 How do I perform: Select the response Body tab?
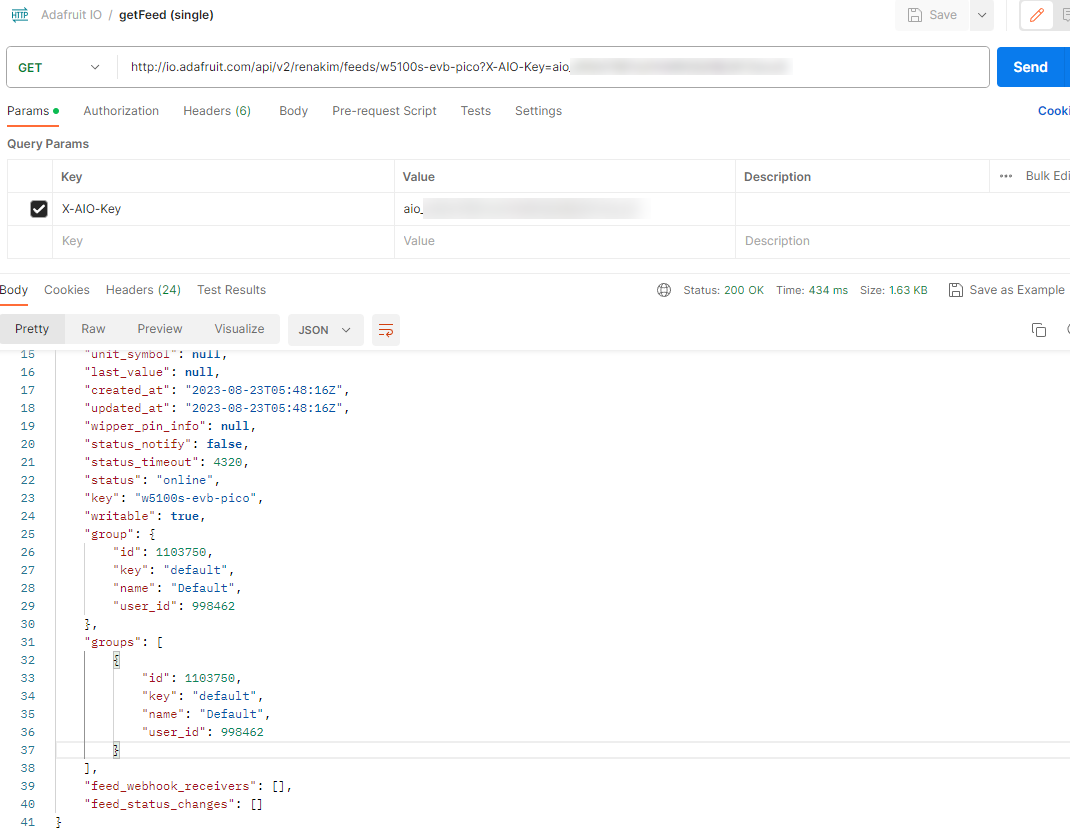click(14, 290)
